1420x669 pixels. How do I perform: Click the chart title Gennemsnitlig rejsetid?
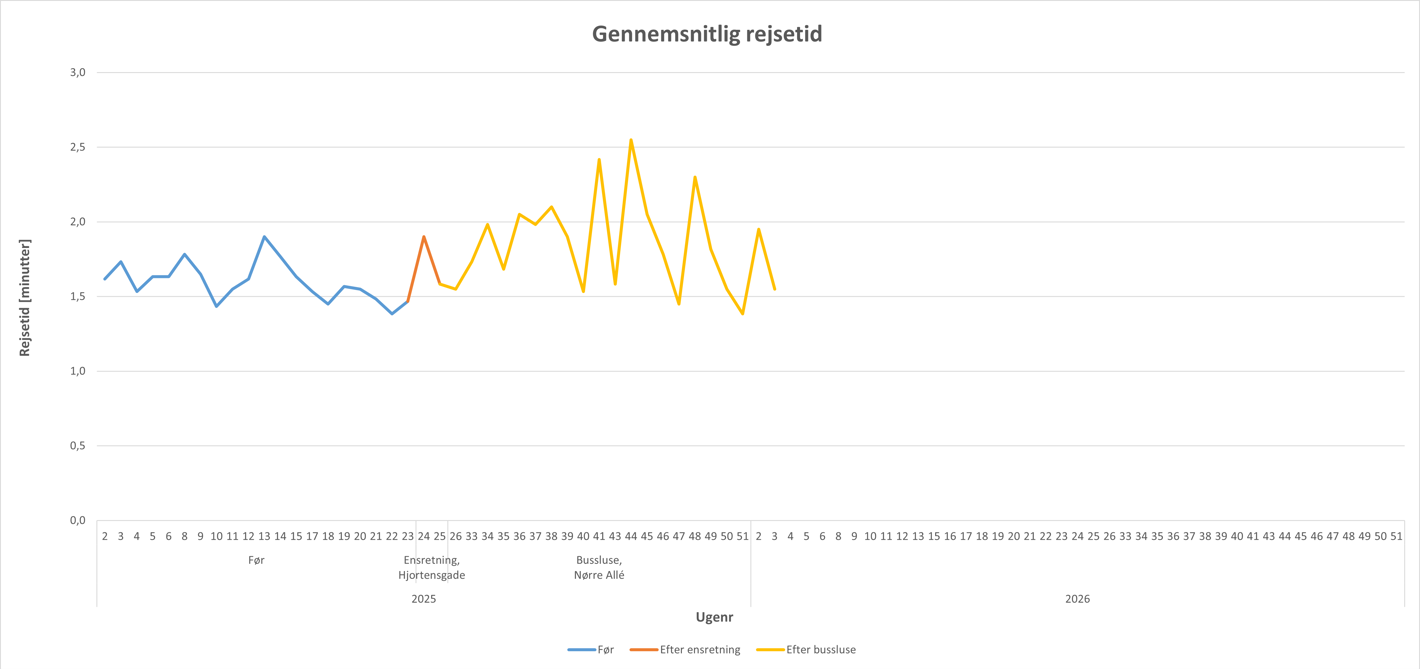tap(707, 34)
